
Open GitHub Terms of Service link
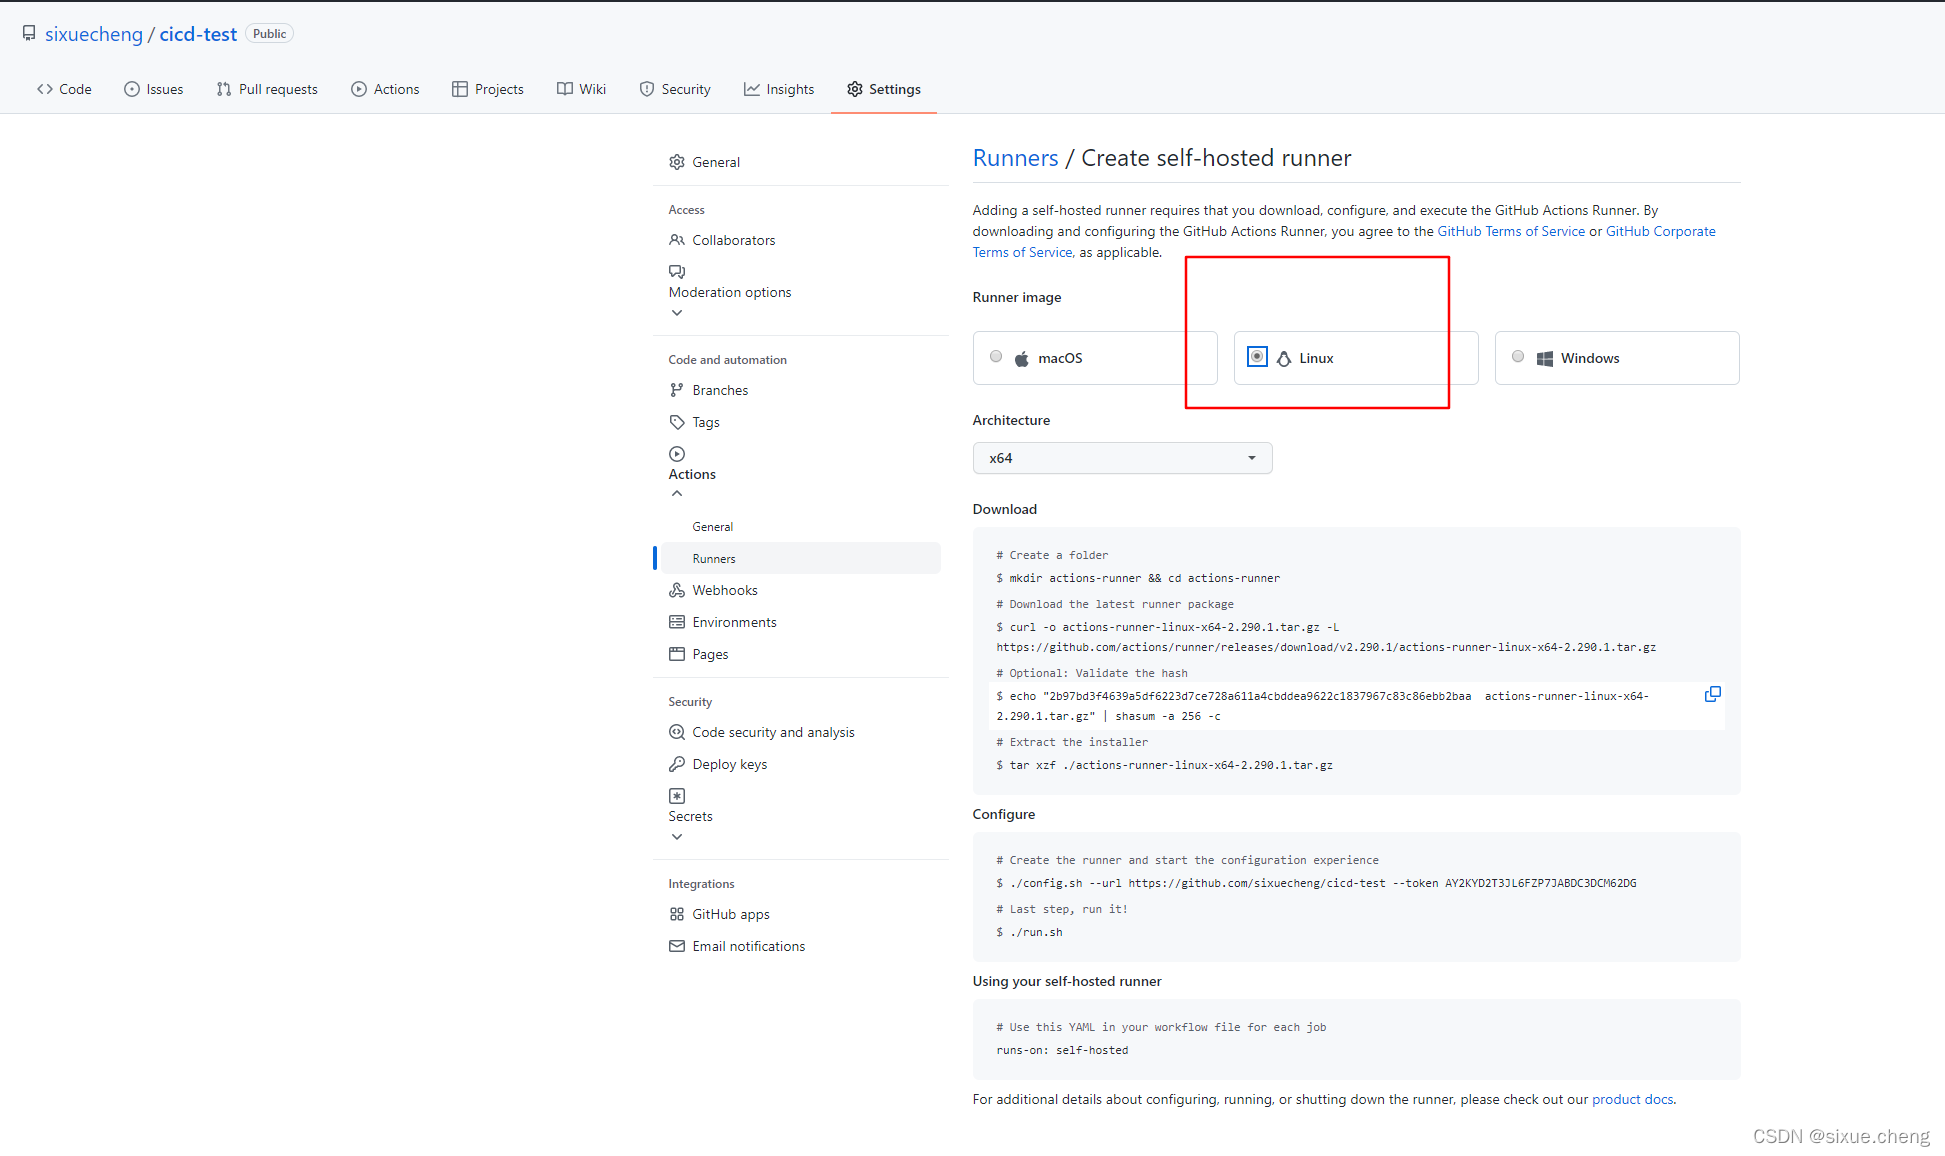pyautogui.click(x=1511, y=231)
